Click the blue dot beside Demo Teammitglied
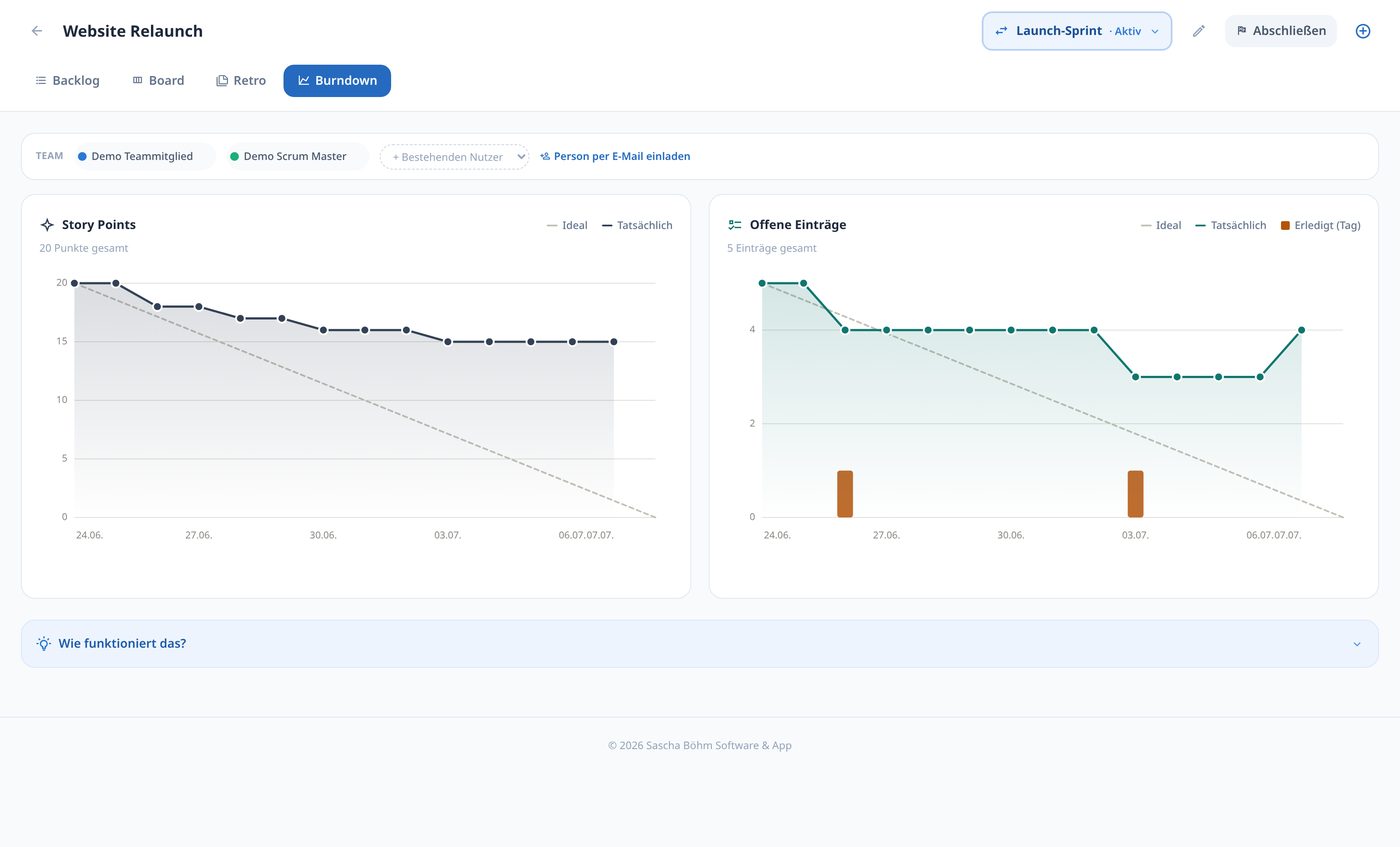This screenshot has width=1400, height=847. [82, 157]
